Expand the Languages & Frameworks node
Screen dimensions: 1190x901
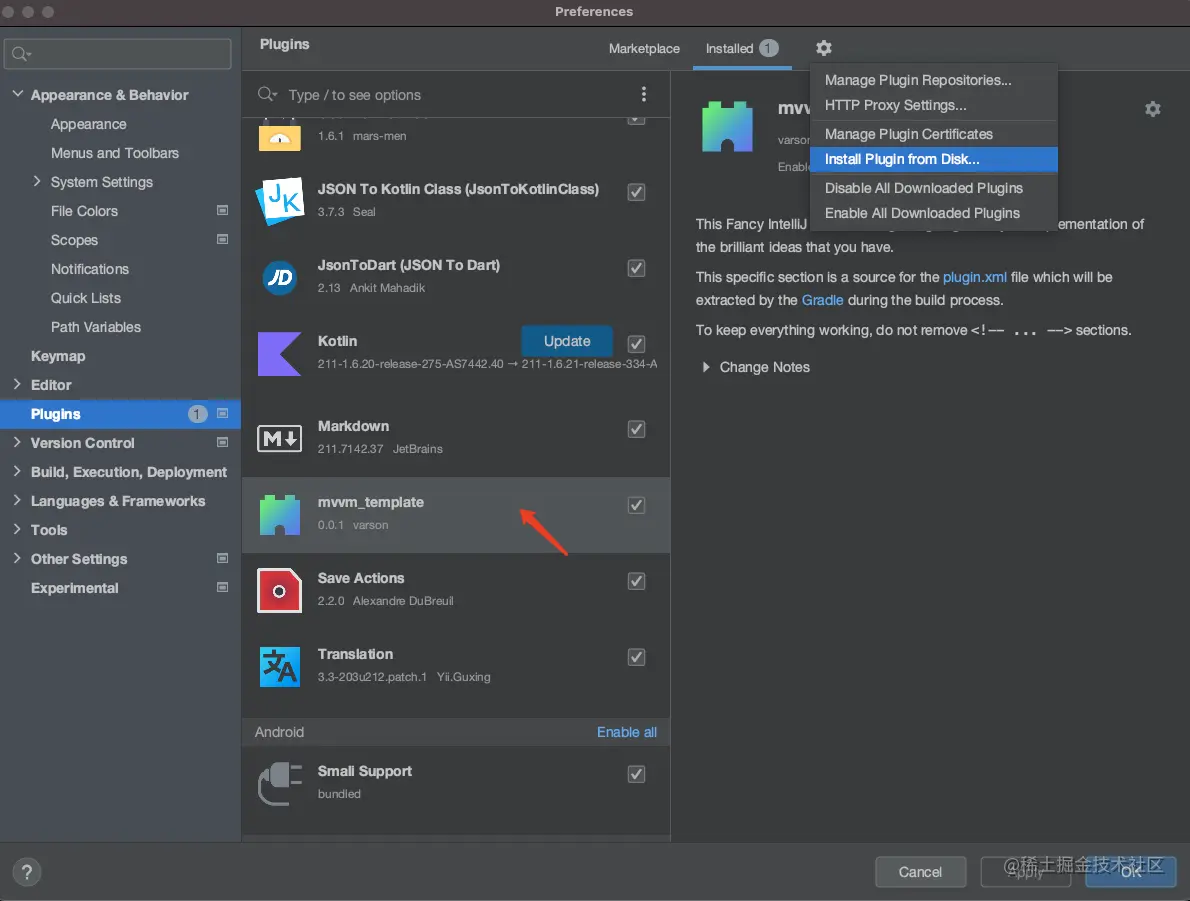coord(17,500)
